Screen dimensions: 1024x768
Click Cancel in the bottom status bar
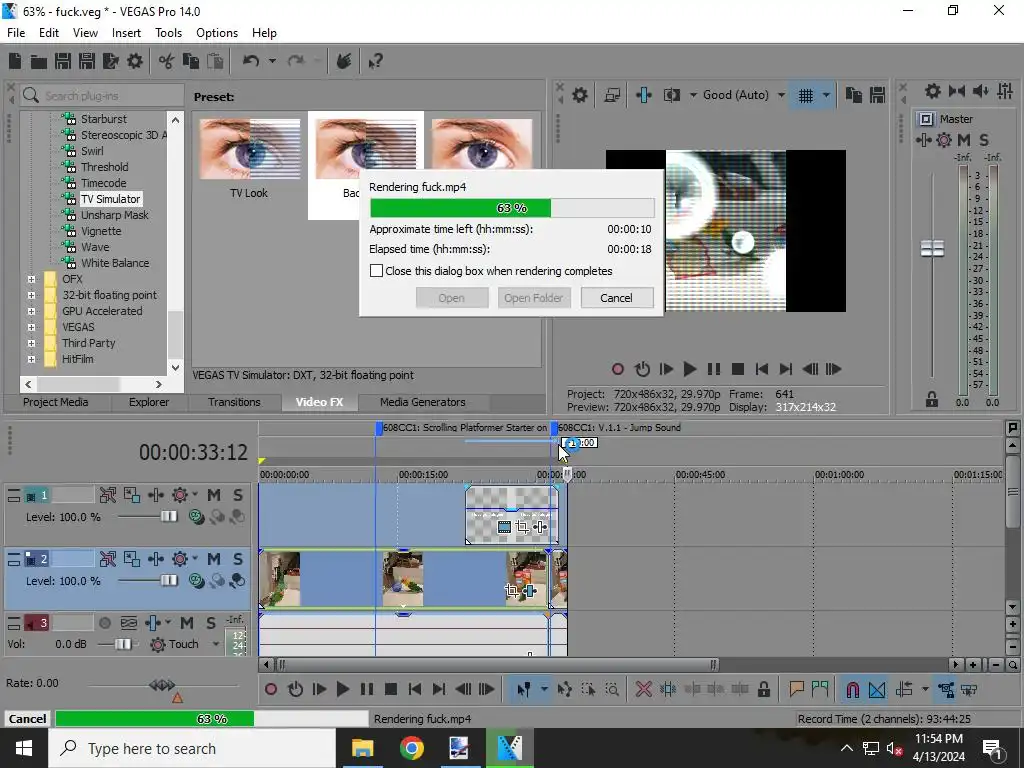pyautogui.click(x=27, y=718)
